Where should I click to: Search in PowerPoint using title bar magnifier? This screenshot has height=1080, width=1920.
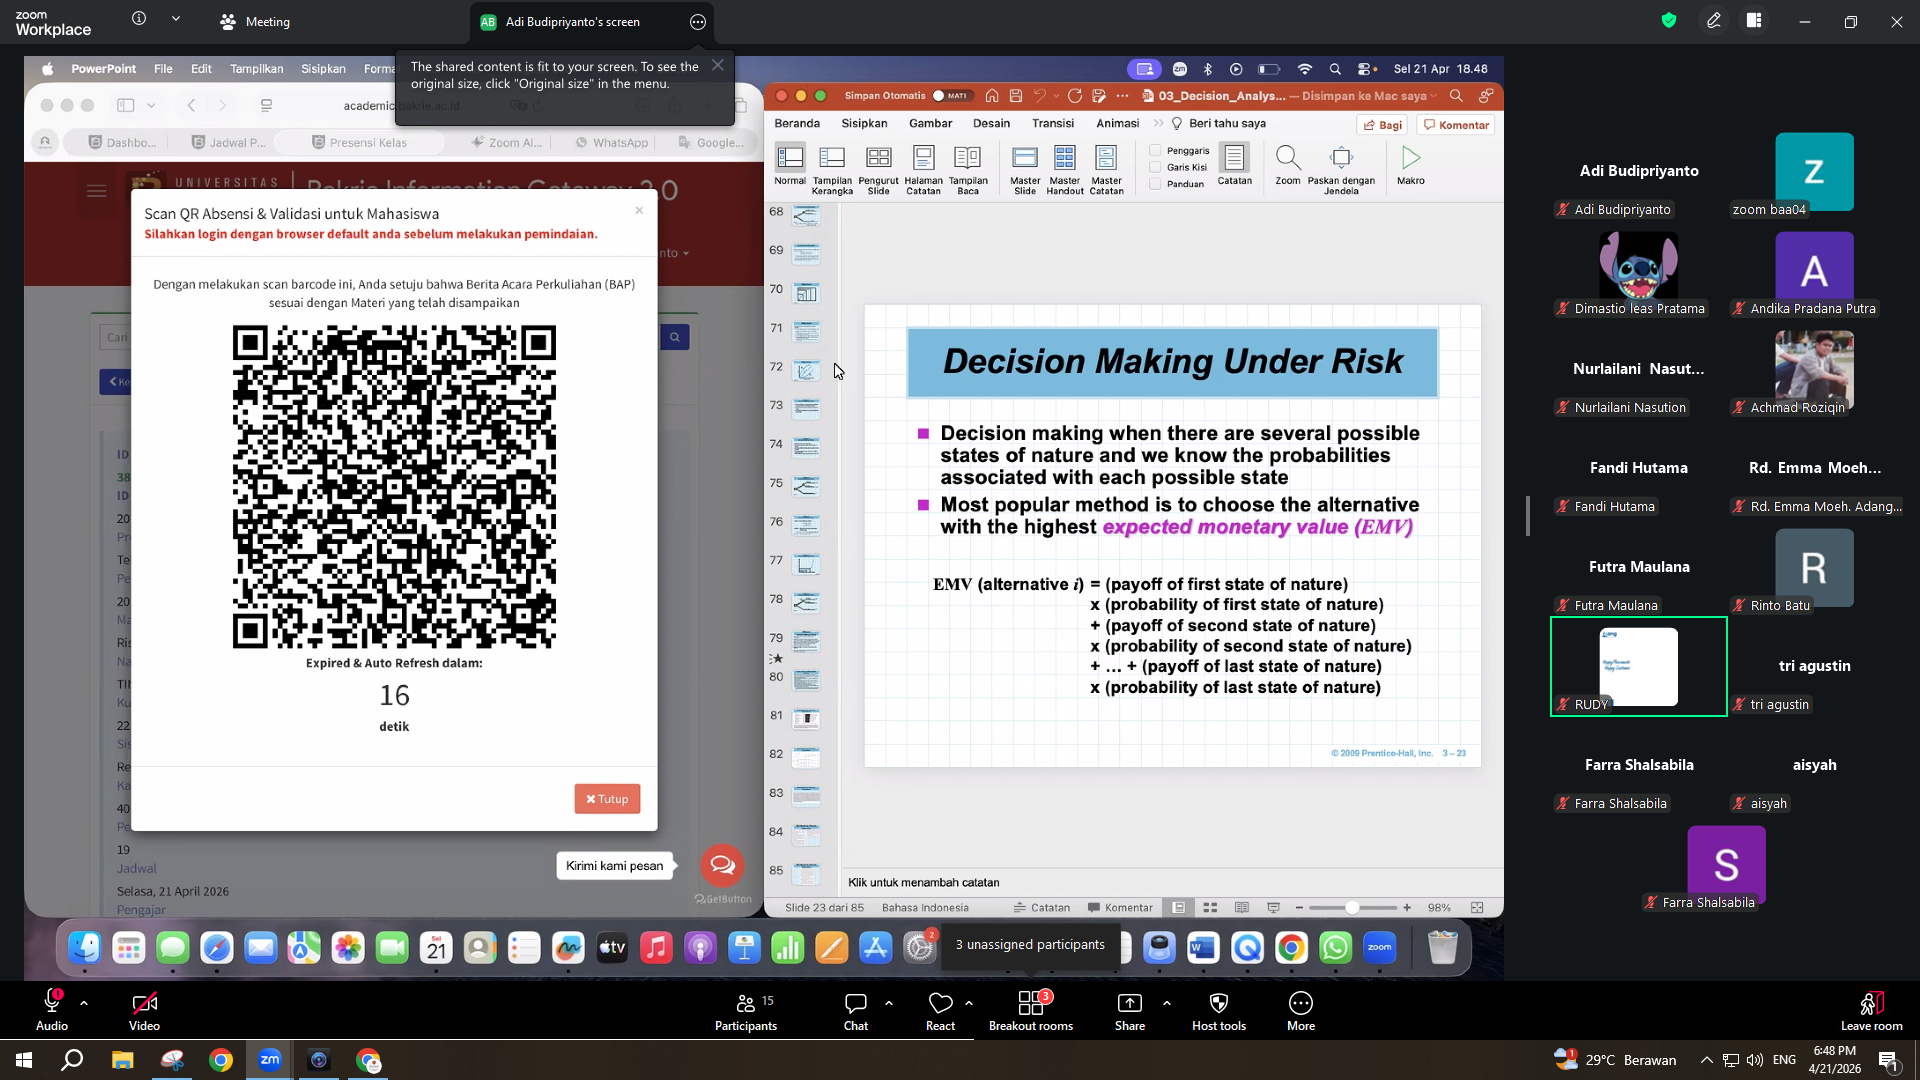click(x=1456, y=96)
